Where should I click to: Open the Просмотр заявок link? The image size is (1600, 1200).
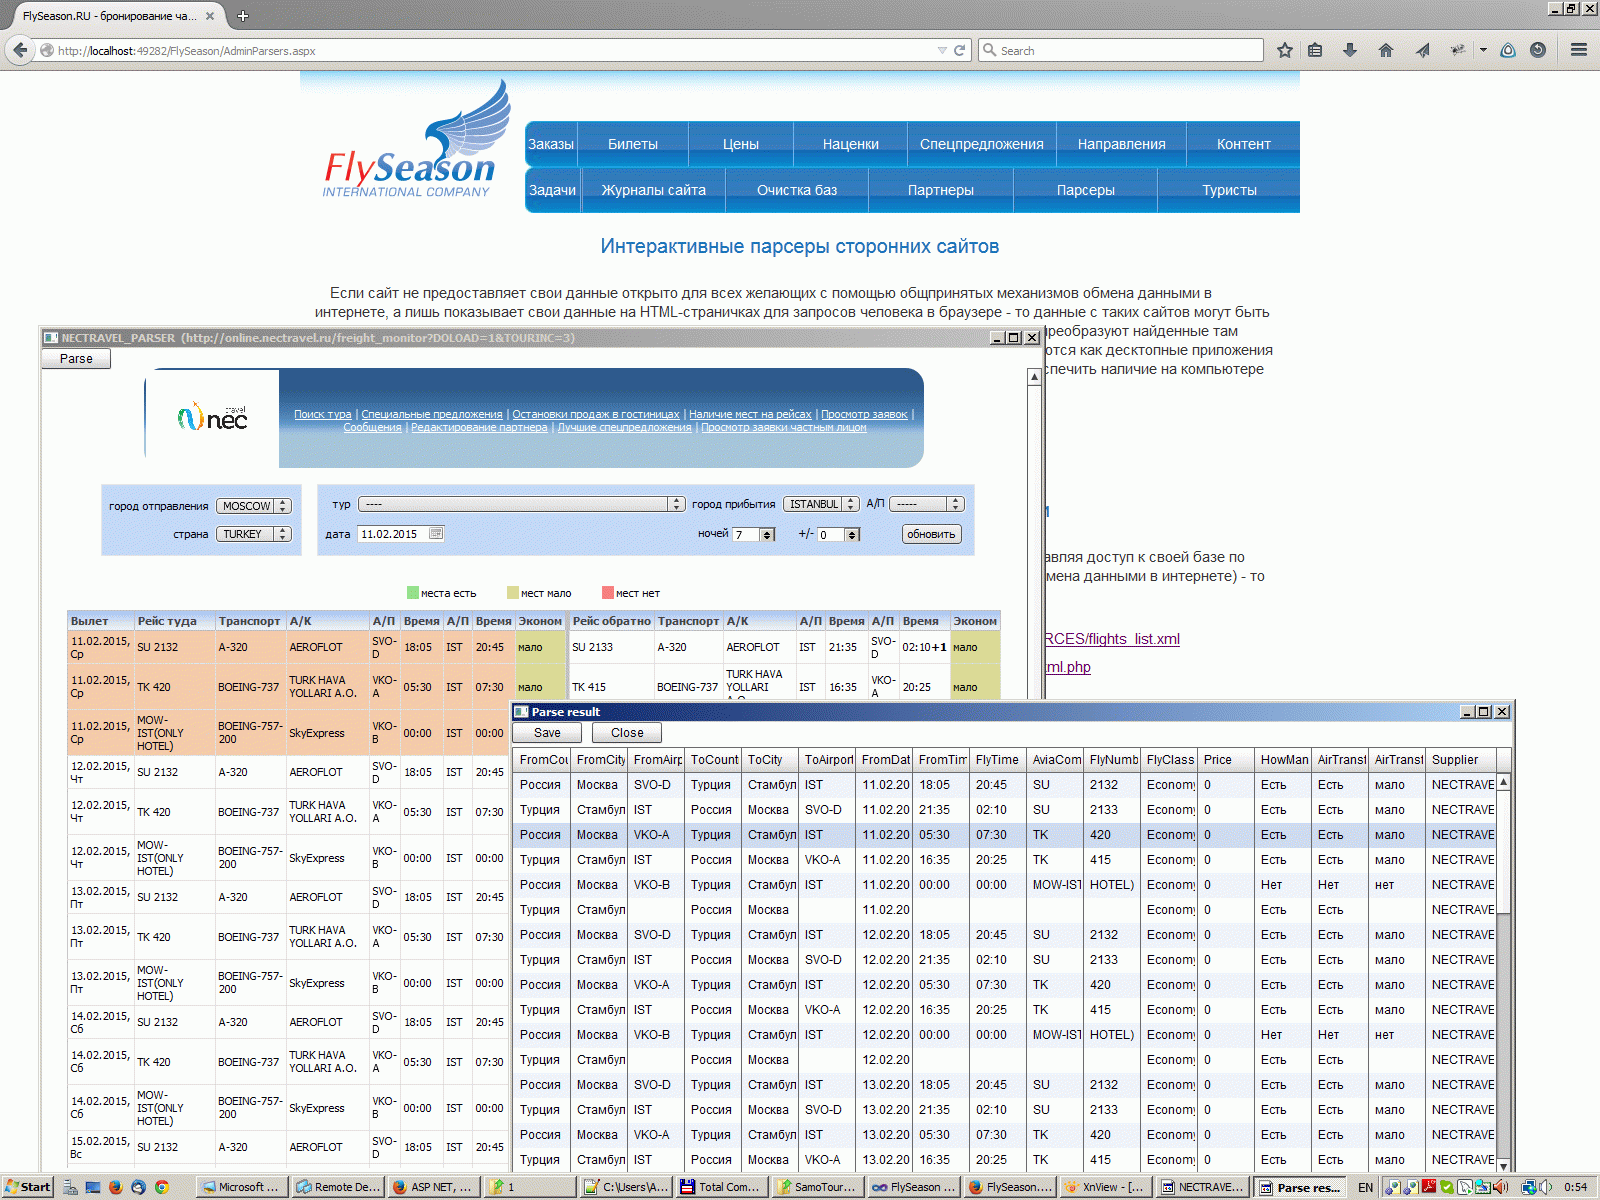point(864,414)
